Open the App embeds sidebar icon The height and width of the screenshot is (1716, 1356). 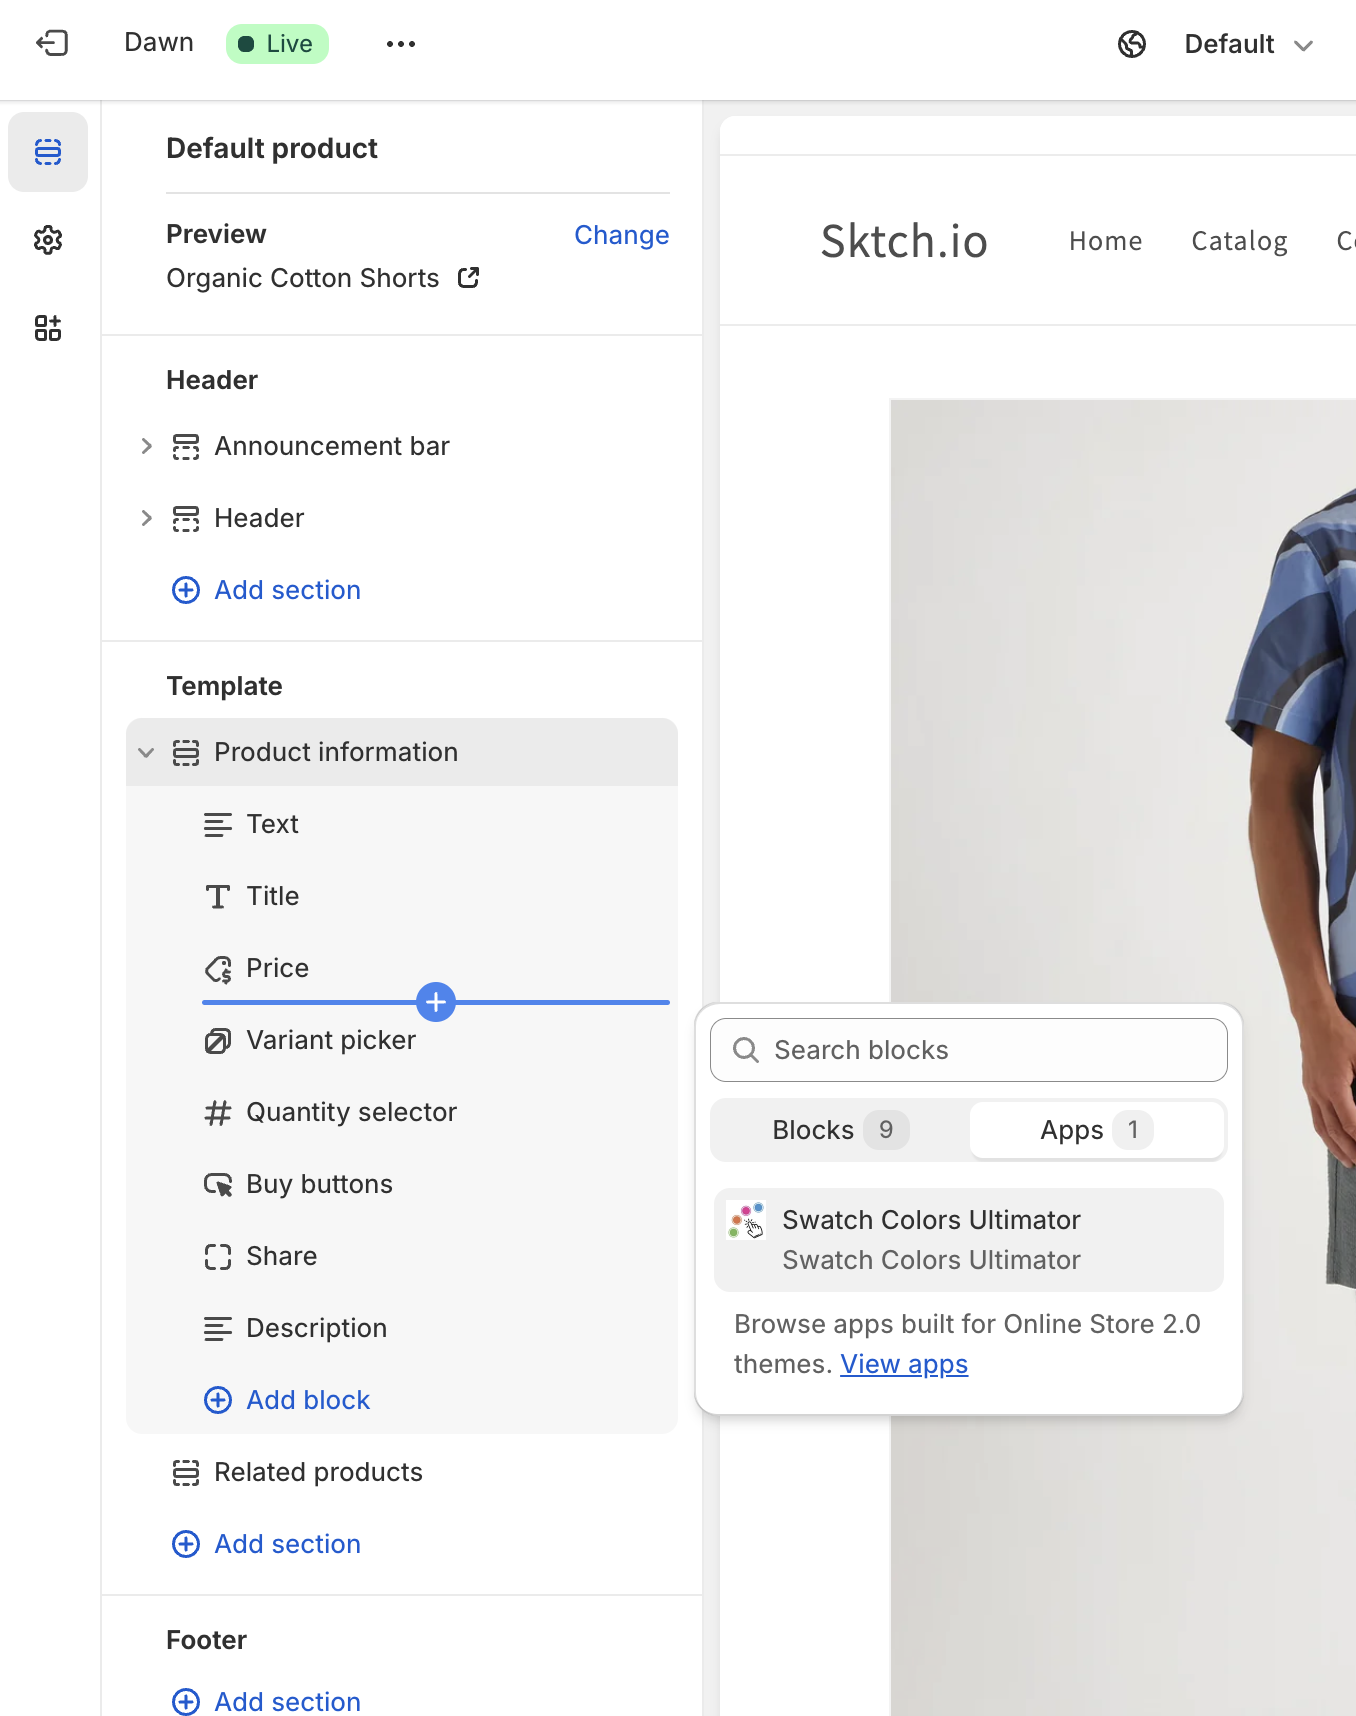(x=48, y=328)
